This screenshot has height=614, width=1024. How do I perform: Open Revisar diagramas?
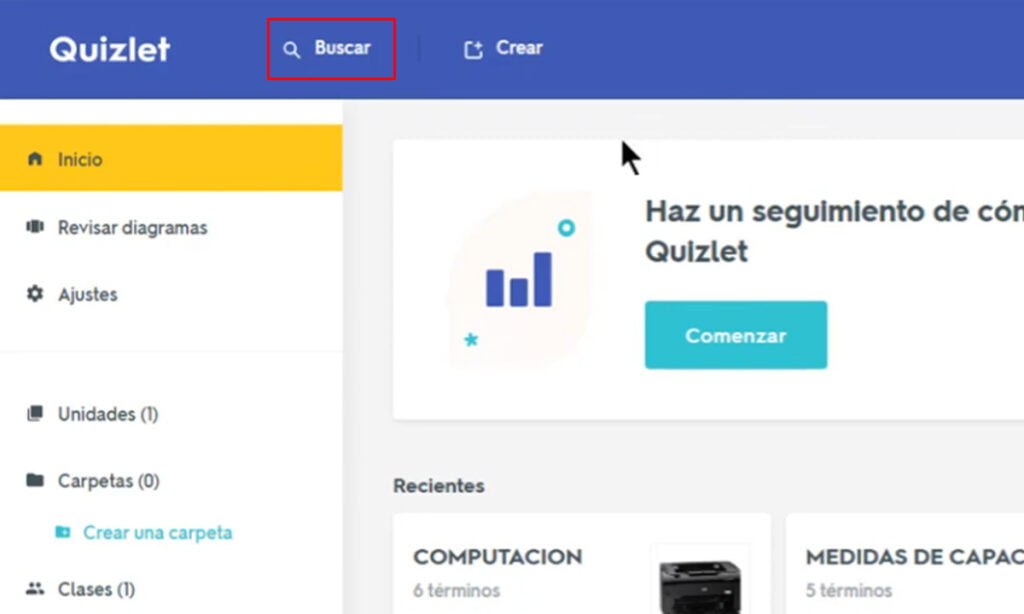pos(133,227)
